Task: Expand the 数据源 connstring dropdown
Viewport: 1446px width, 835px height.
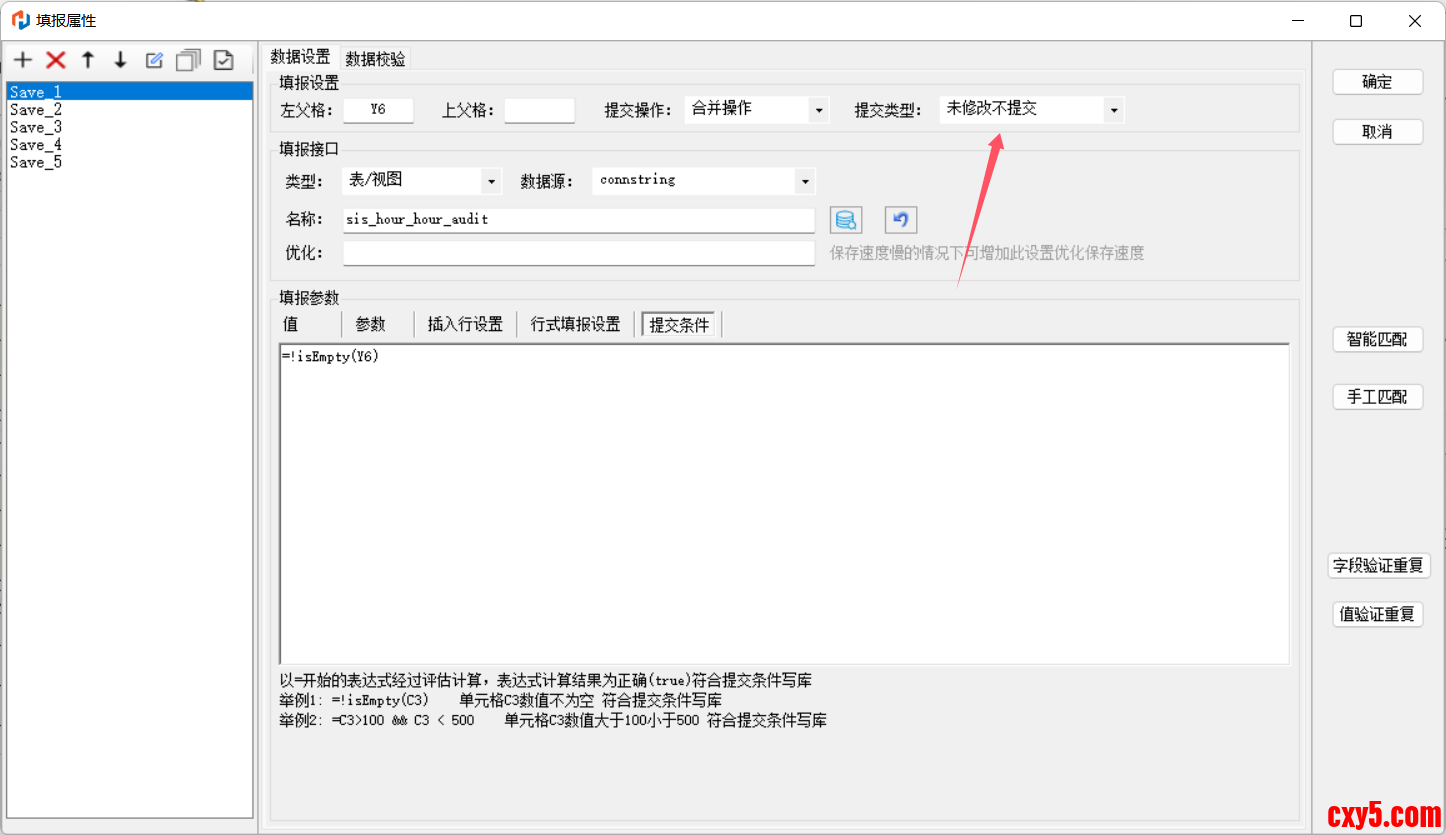Action: [x=804, y=181]
